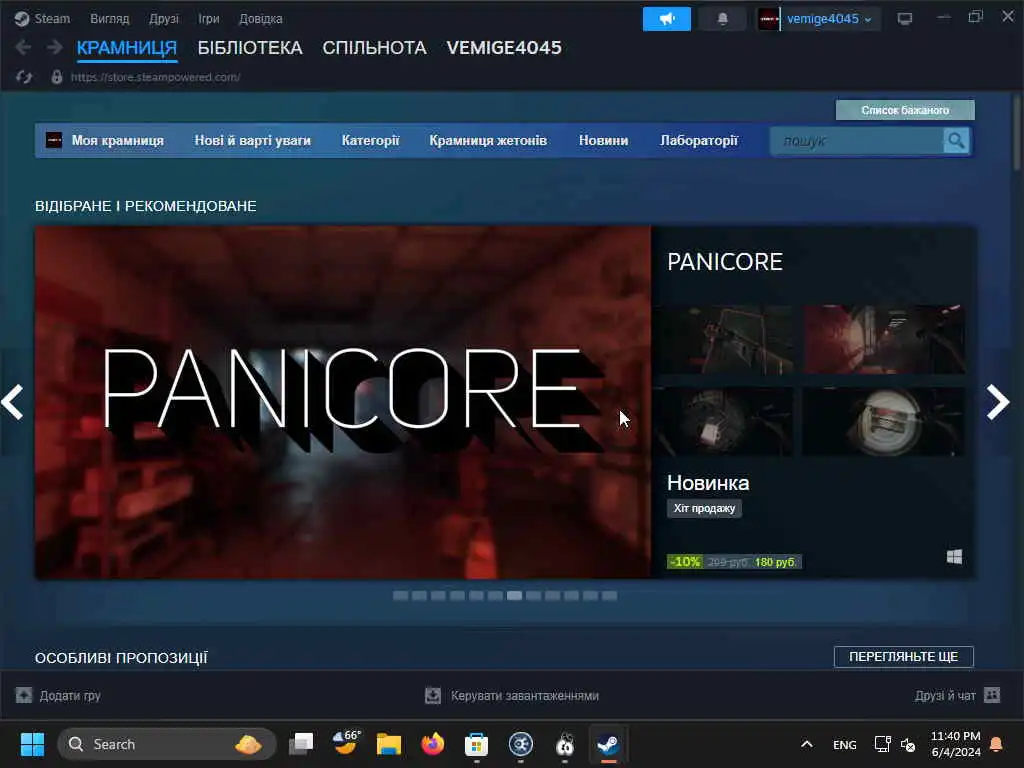Jump to the last carousel slide

(609, 596)
